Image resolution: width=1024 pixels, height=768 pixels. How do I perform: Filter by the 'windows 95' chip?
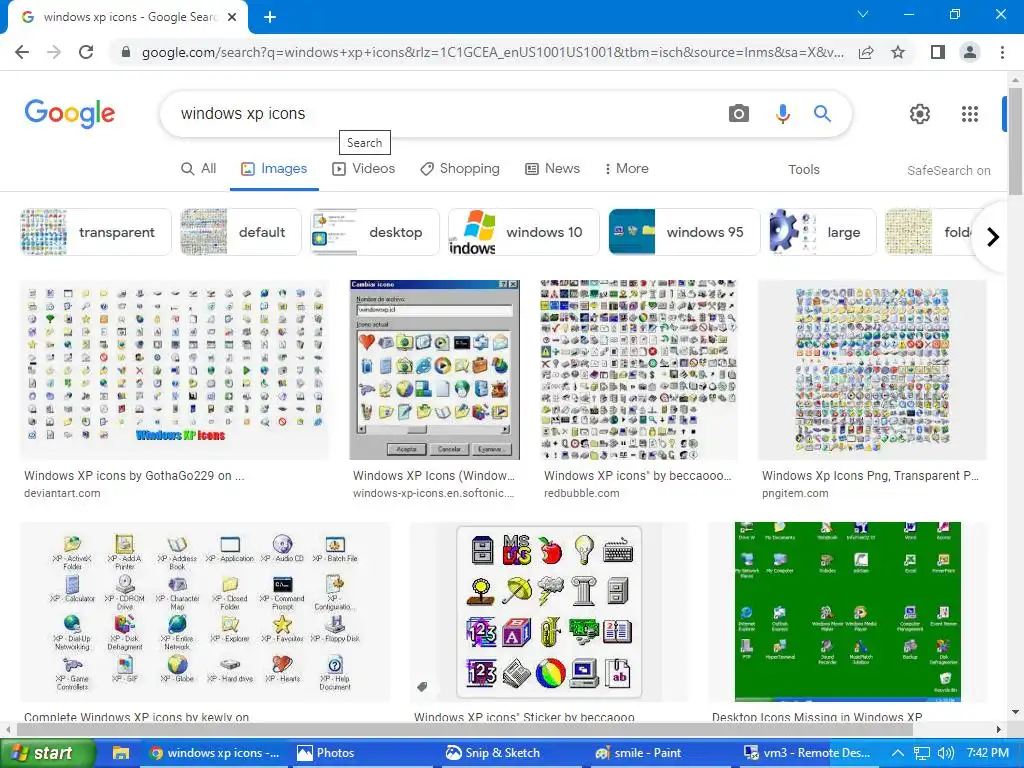(684, 232)
